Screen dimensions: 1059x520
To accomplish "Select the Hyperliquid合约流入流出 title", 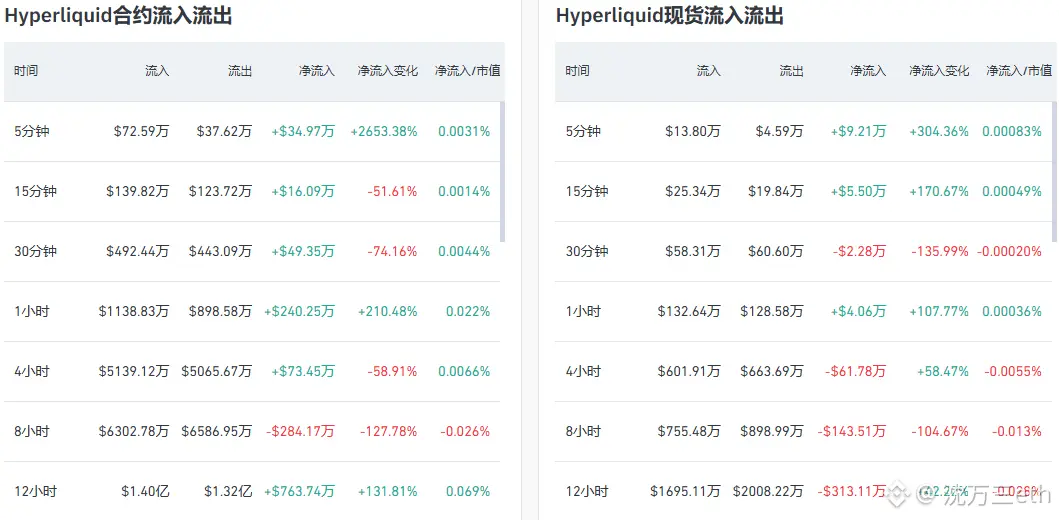I will [x=118, y=16].
